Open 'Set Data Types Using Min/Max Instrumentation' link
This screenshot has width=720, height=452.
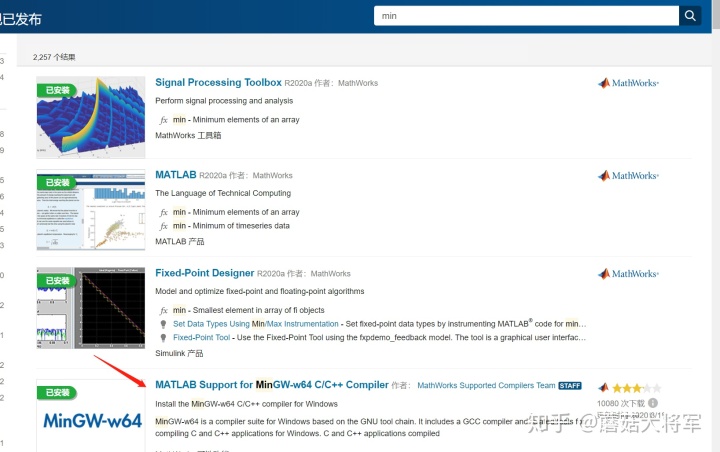255,324
